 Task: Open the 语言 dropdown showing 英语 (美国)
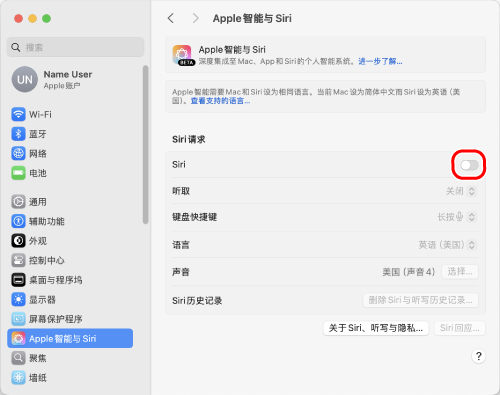pos(448,245)
